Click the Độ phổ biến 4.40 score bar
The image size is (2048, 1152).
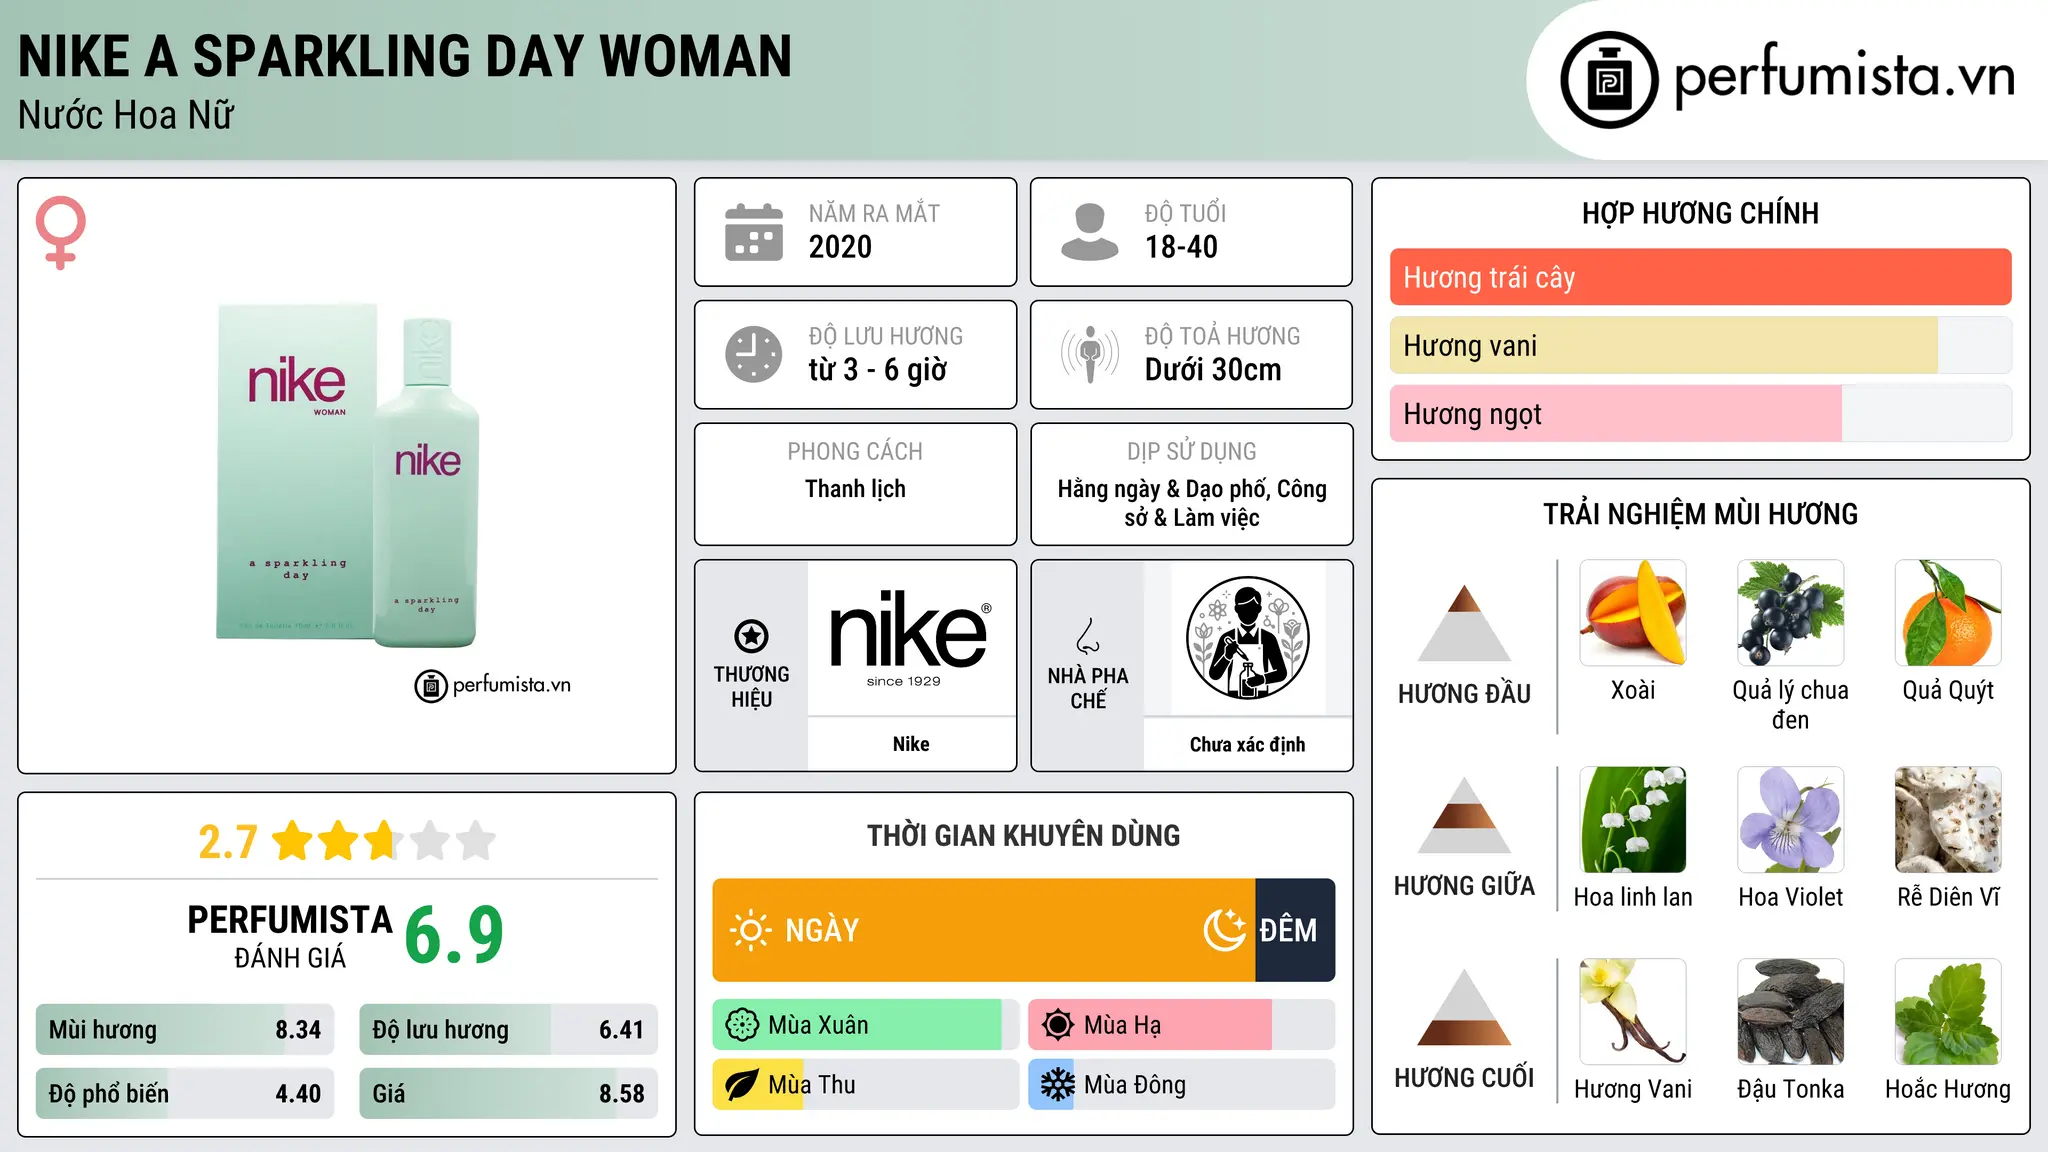(185, 1093)
